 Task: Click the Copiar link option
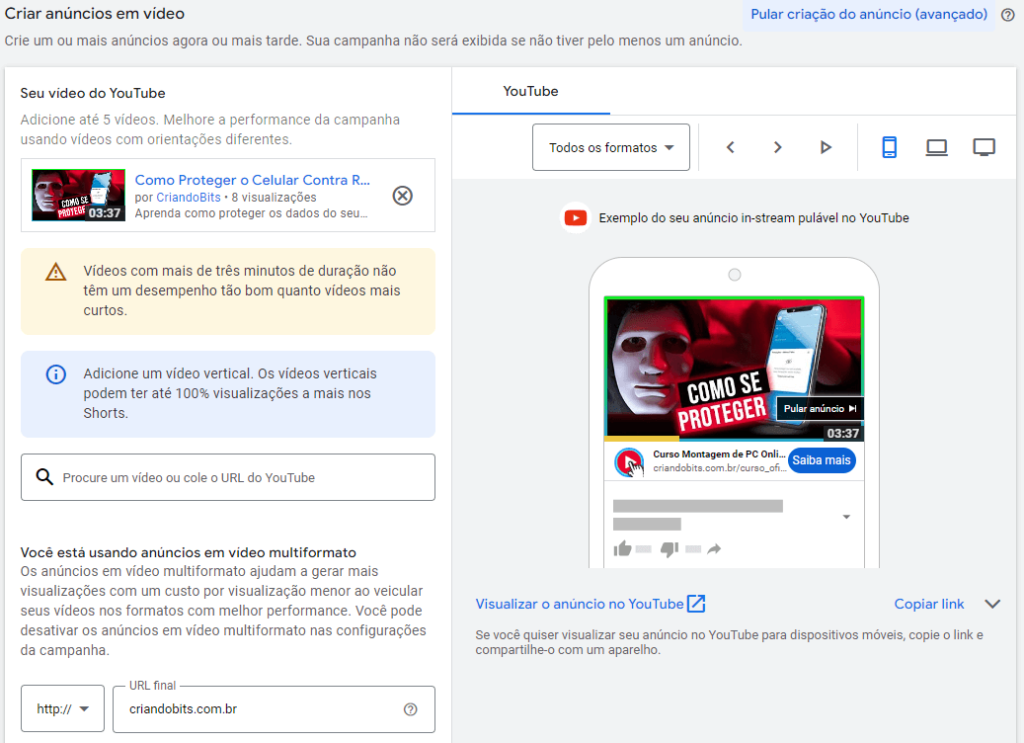click(x=929, y=603)
